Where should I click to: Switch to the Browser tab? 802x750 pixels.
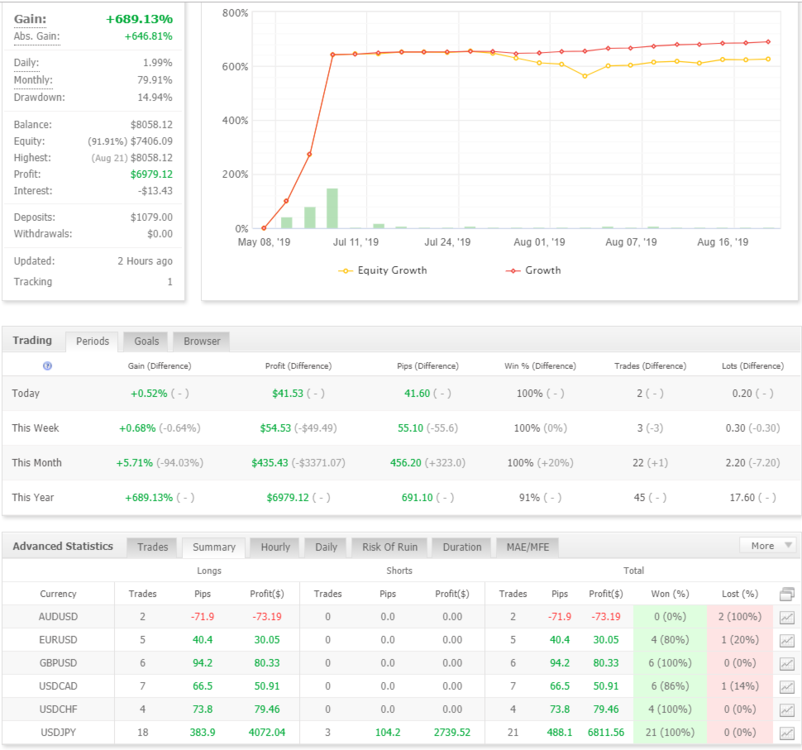coord(202,341)
